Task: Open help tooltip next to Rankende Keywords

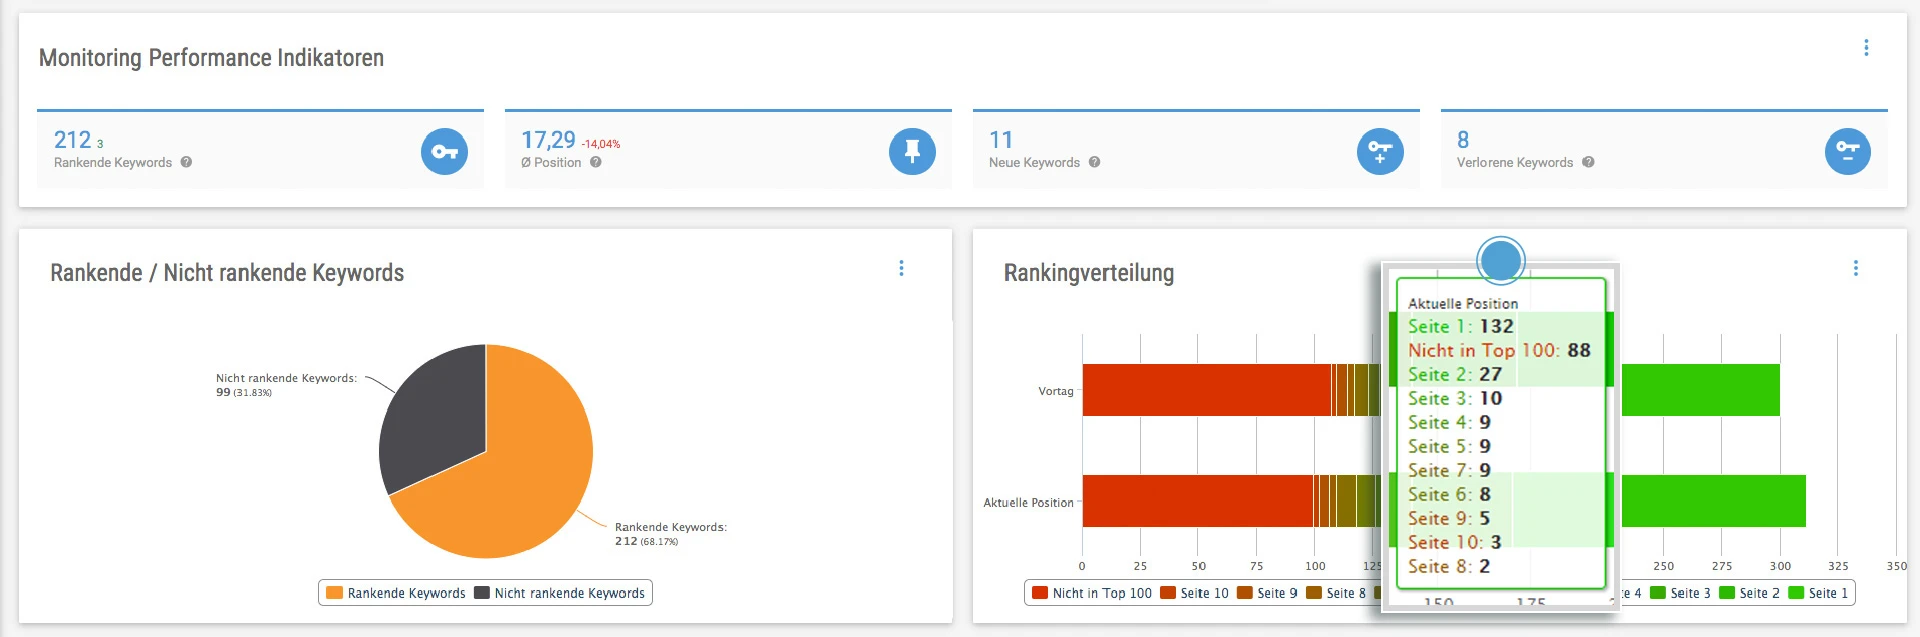Action: (186, 162)
